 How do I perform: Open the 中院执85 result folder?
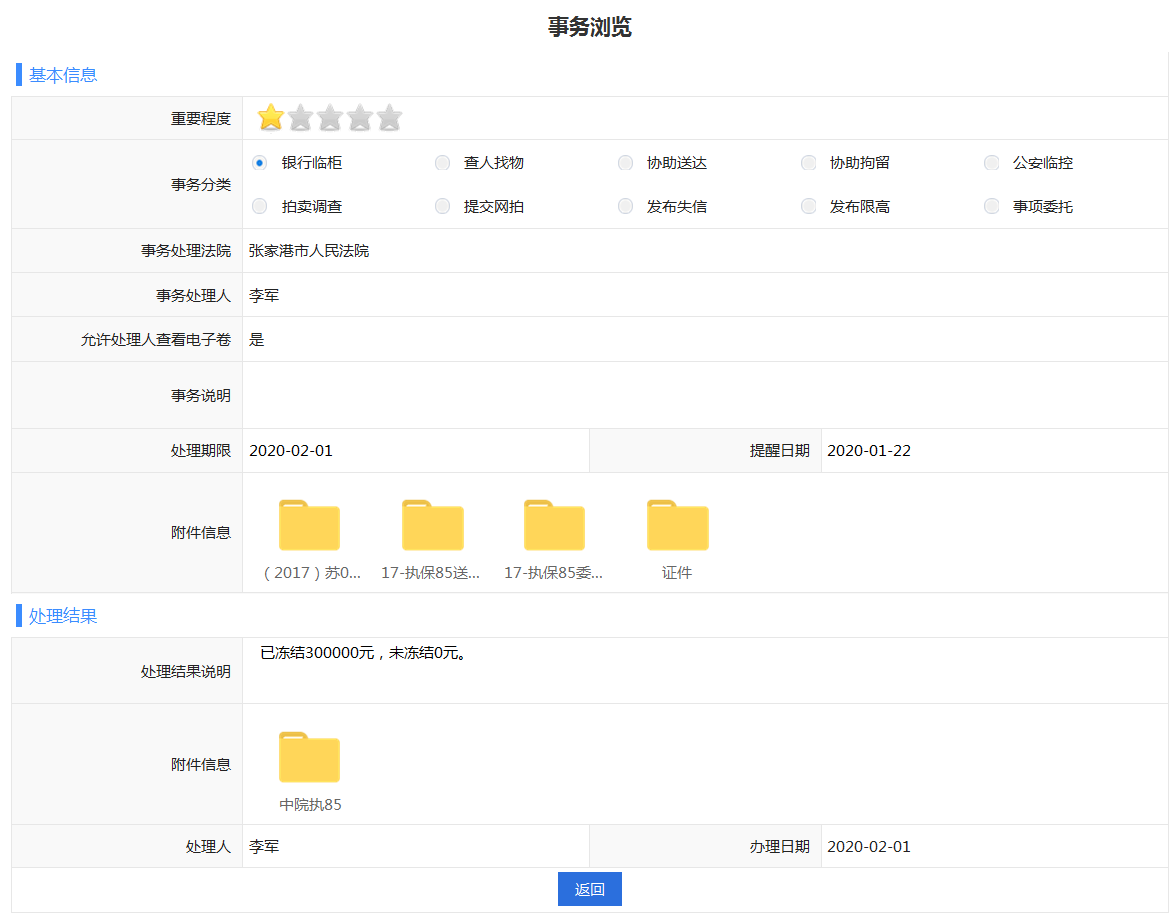[x=309, y=758]
